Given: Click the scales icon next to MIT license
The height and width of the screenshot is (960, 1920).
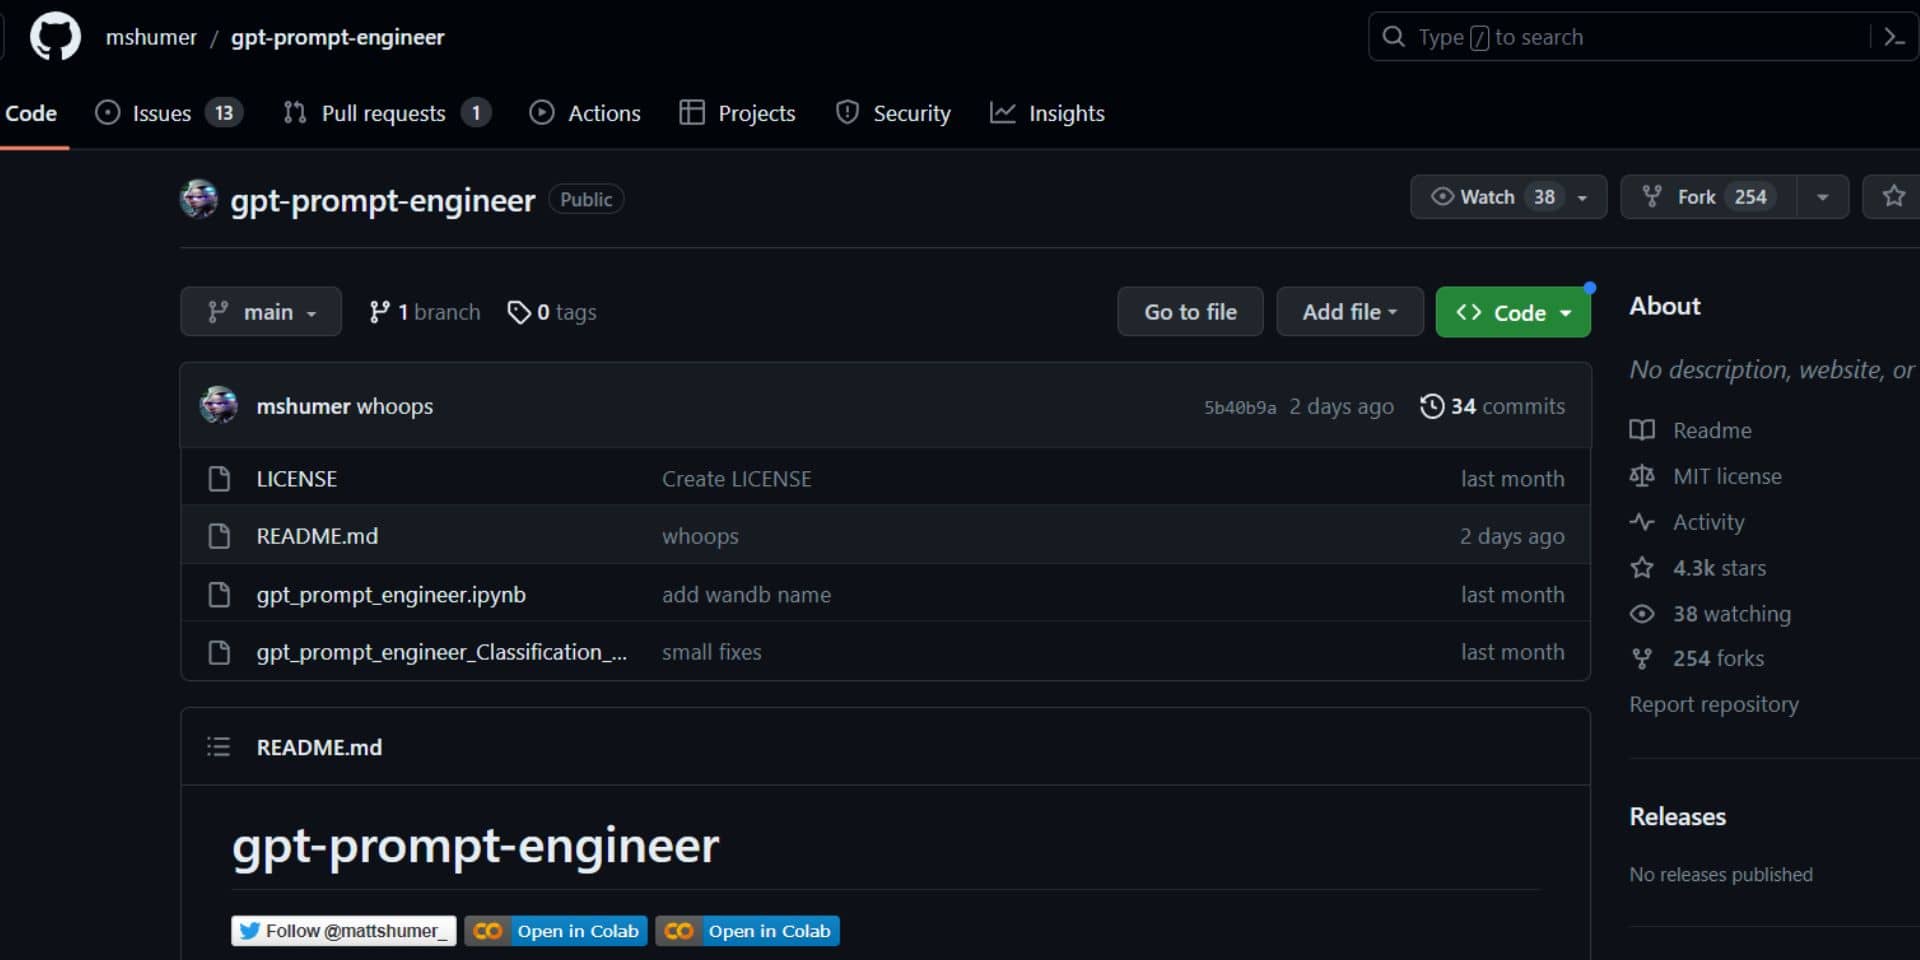Looking at the screenshot, I should point(1642,476).
